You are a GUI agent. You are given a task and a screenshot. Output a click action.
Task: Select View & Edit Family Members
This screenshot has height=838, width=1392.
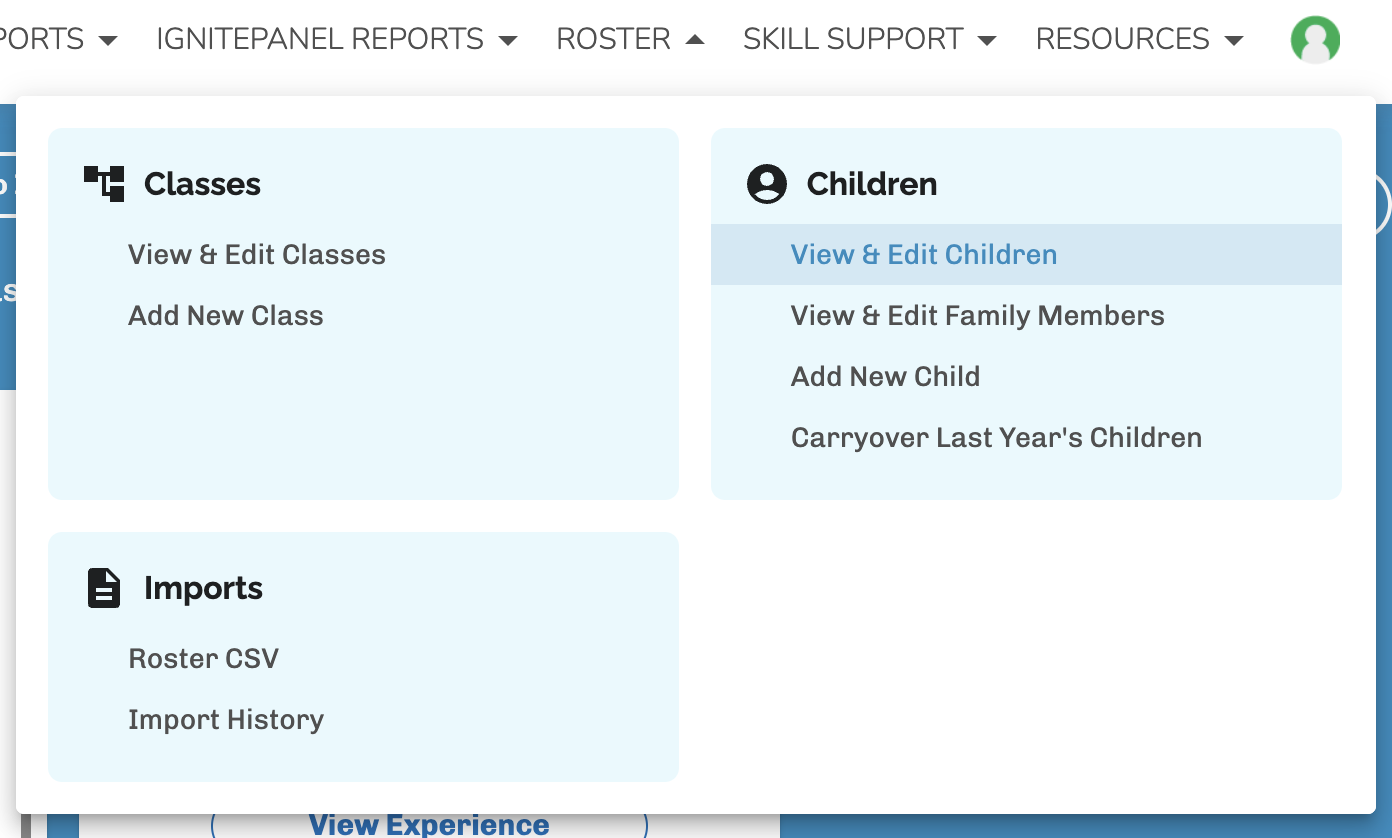977,316
